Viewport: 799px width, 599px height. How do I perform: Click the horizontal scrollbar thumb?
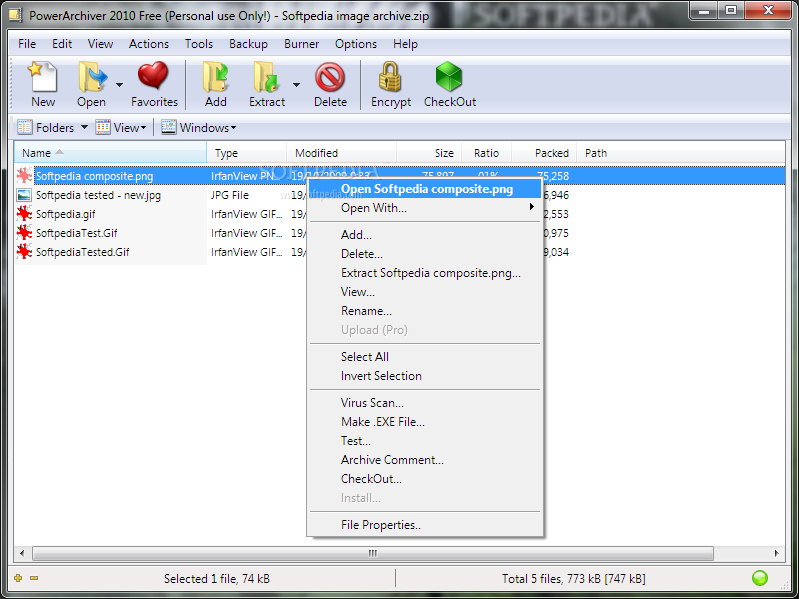(373, 553)
